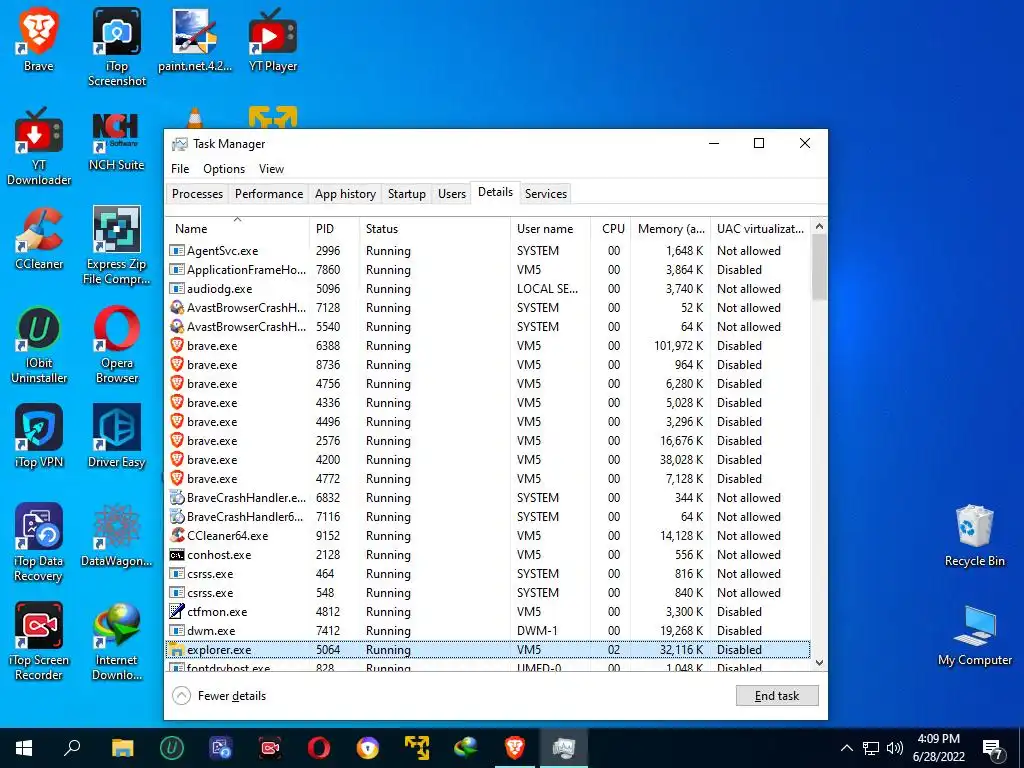Open the notification center icon

click(993, 748)
